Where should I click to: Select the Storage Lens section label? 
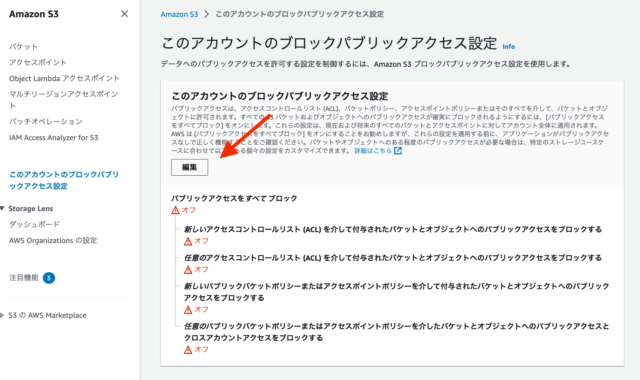coord(31,209)
